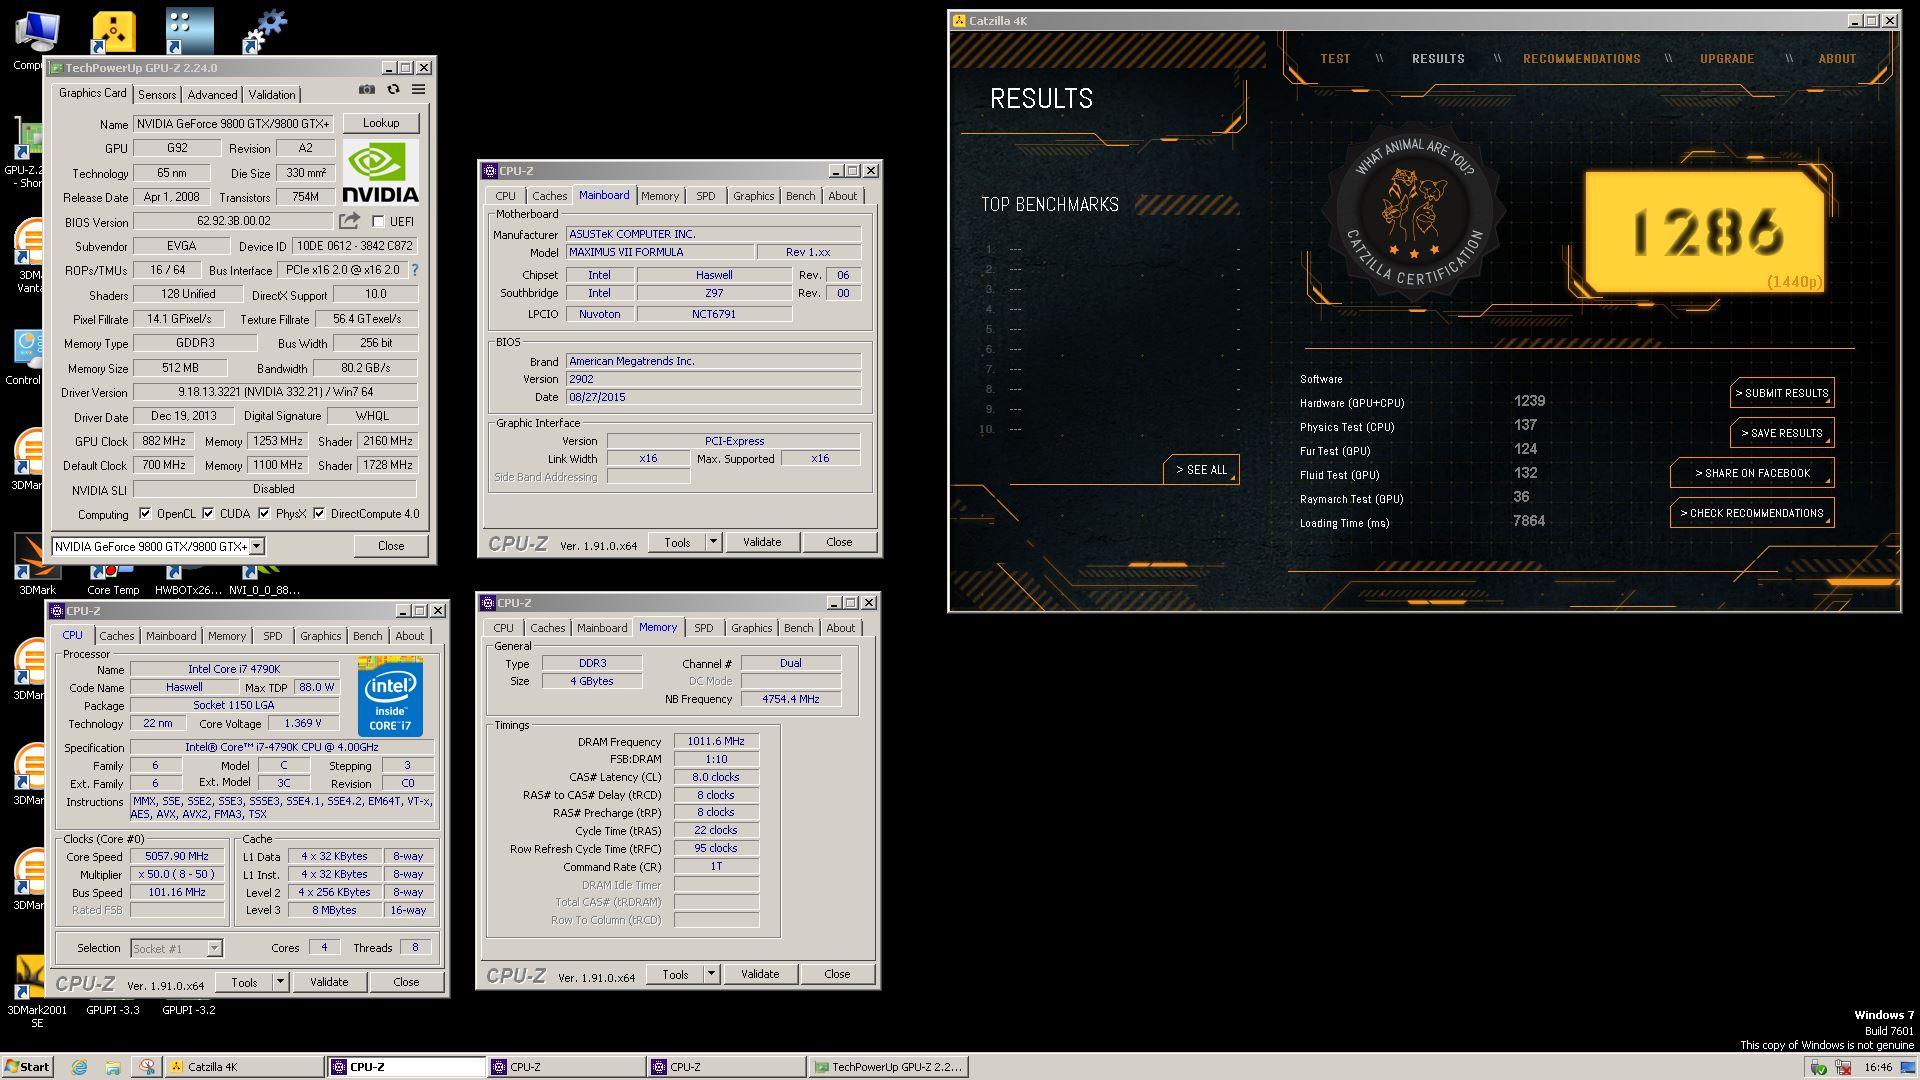Click the Bus Interface question mark icon
The width and height of the screenshot is (1920, 1080).
click(415, 270)
